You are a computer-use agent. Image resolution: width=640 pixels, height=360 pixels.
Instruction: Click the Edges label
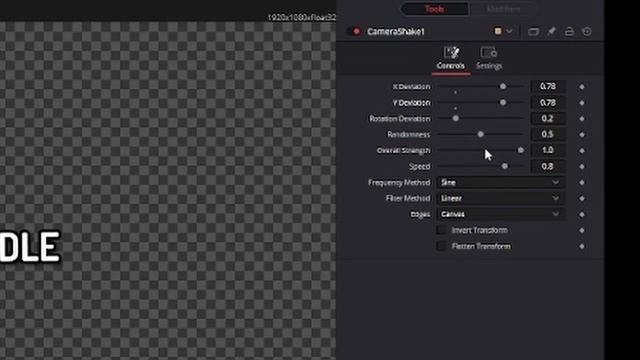click(420, 214)
